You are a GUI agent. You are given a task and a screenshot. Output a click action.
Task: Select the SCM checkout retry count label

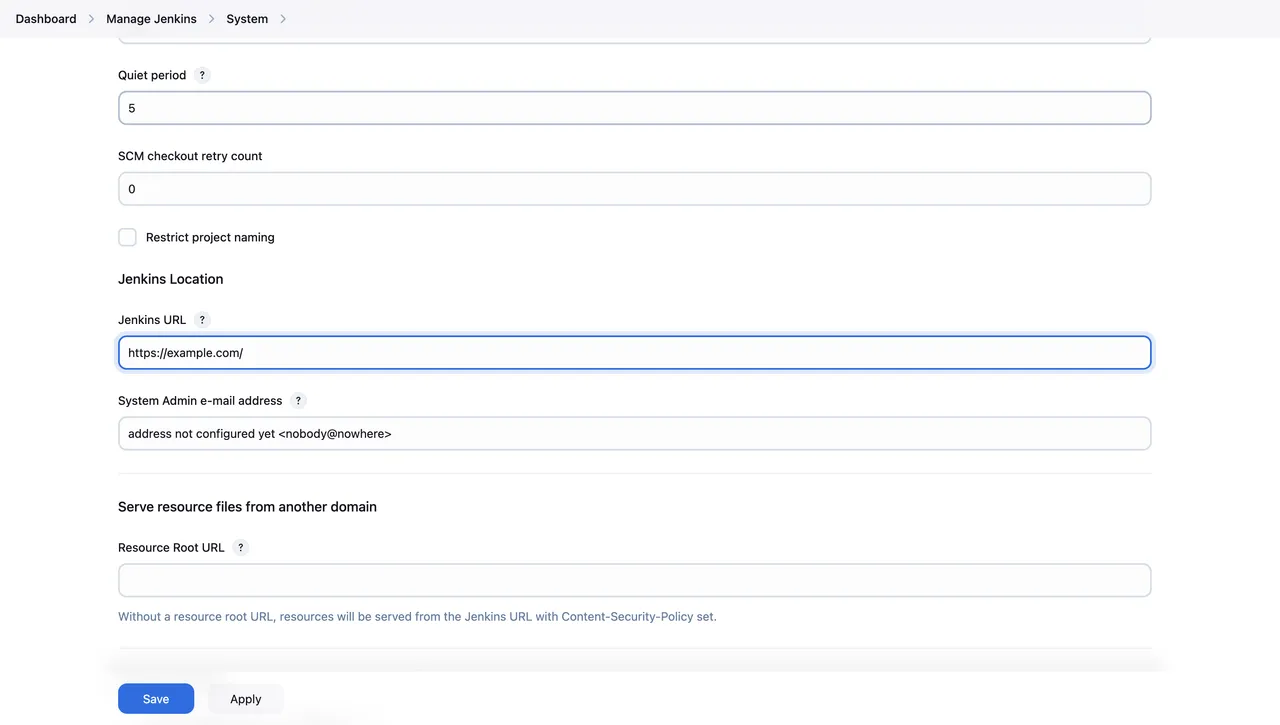click(190, 156)
